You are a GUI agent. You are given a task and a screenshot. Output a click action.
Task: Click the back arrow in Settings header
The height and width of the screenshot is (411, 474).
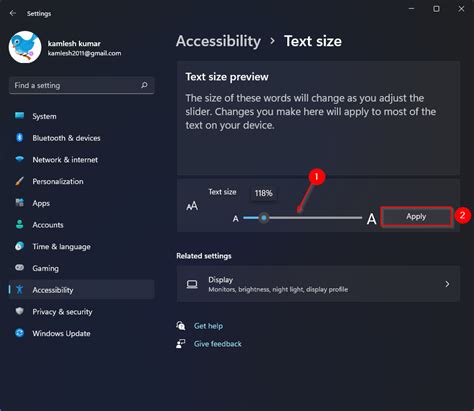[x=13, y=13]
